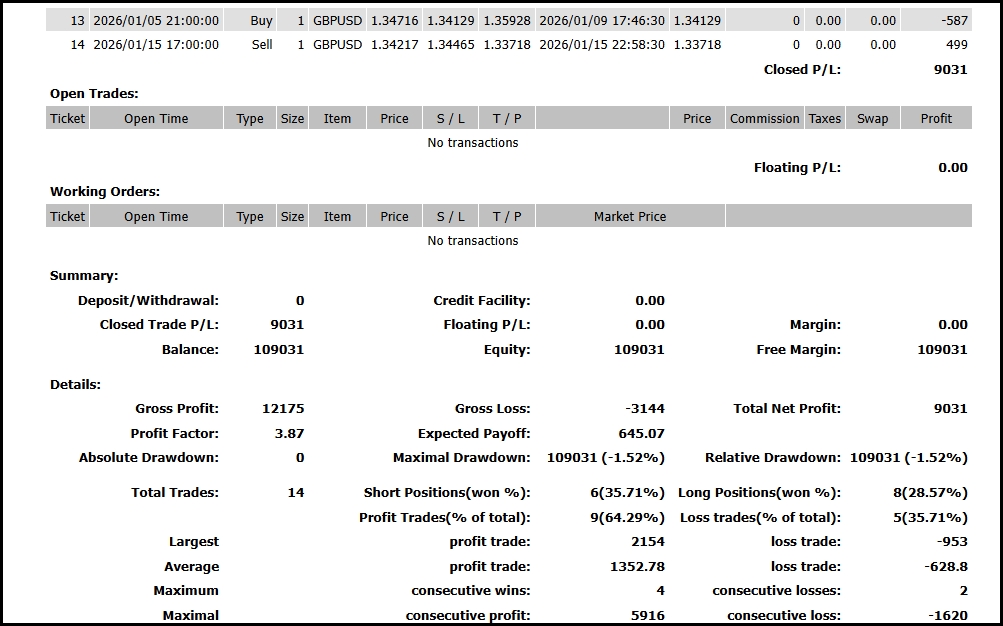Click the Total Trades value 14
This screenshot has height=626, width=1003.
[x=295, y=492]
